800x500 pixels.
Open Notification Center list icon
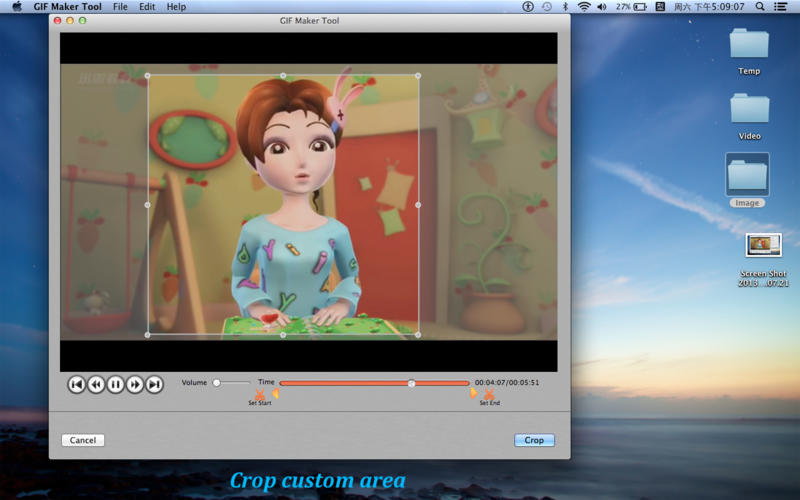click(x=780, y=7)
